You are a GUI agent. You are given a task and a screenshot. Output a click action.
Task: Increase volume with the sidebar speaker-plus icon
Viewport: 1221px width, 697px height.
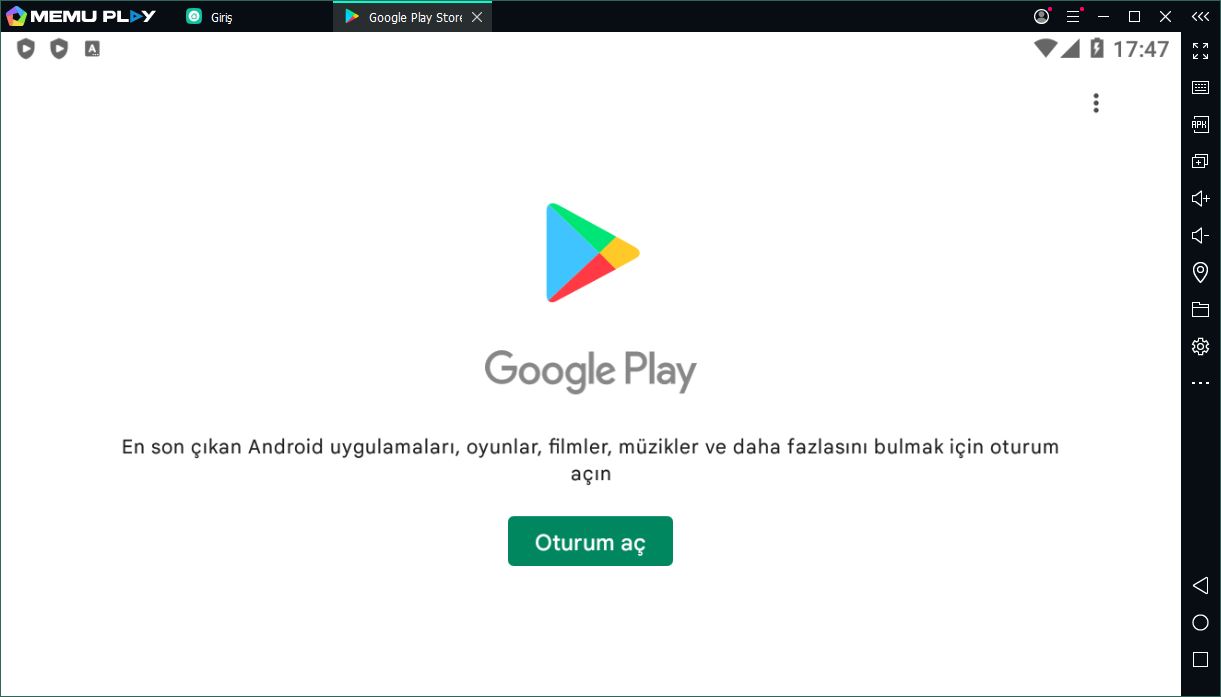(x=1200, y=198)
